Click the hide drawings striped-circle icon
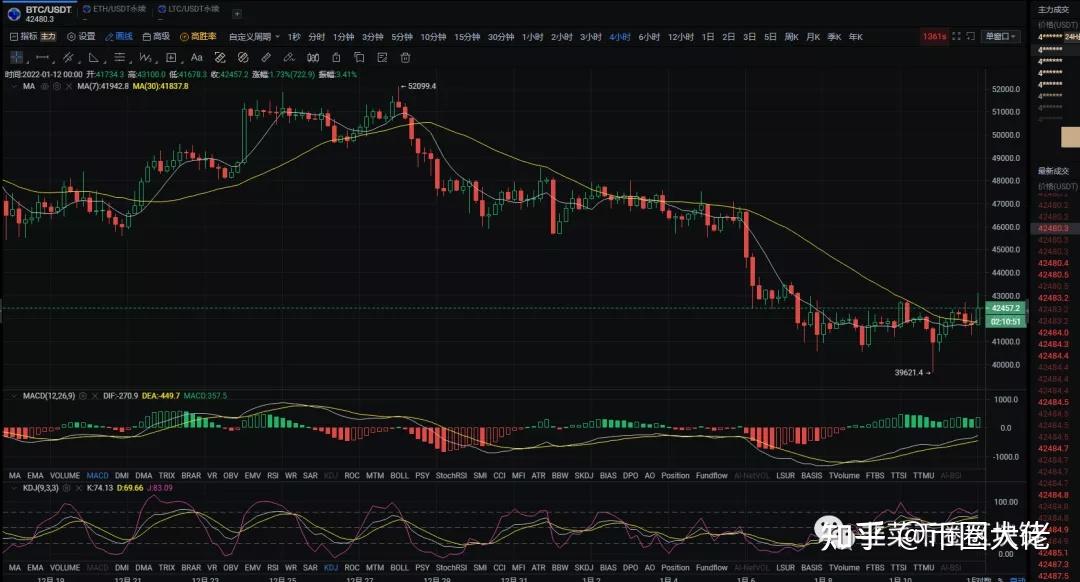 pos(242,57)
